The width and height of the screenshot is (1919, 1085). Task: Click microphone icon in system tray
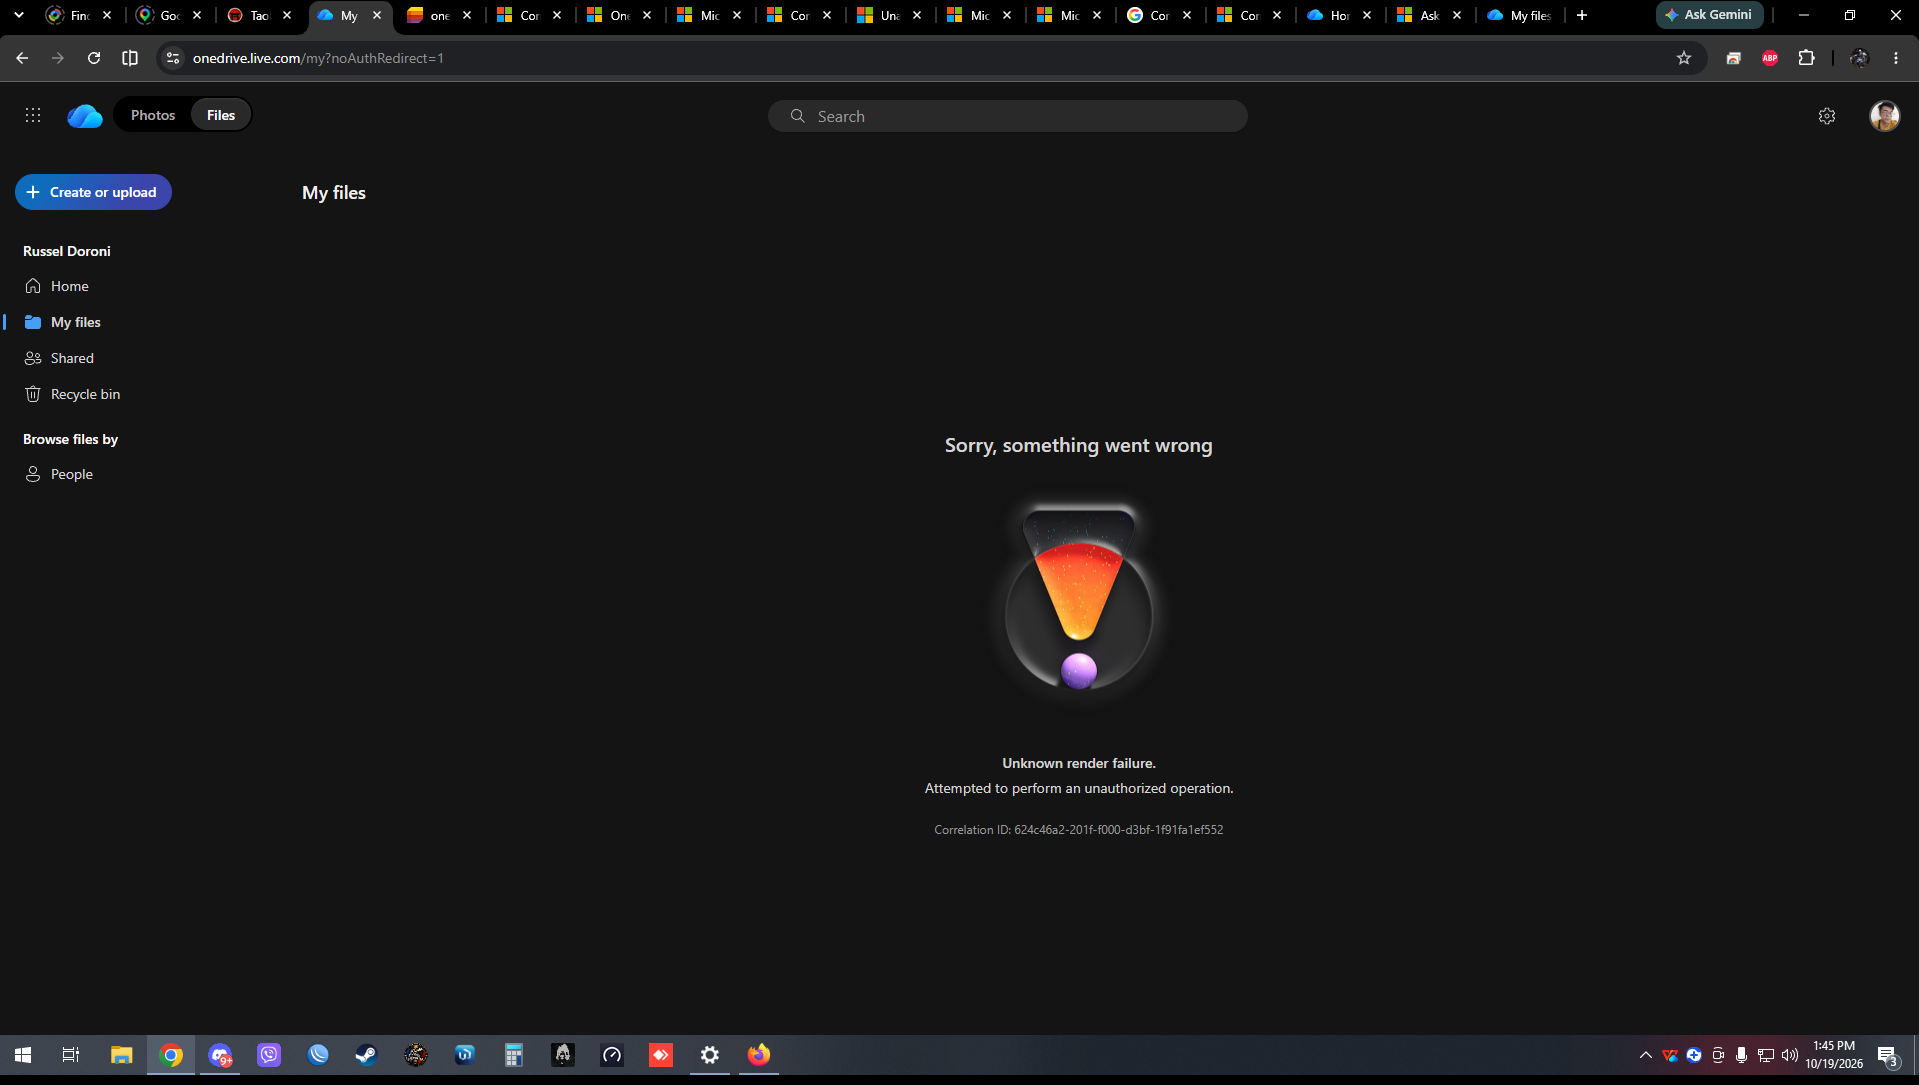point(1742,1055)
